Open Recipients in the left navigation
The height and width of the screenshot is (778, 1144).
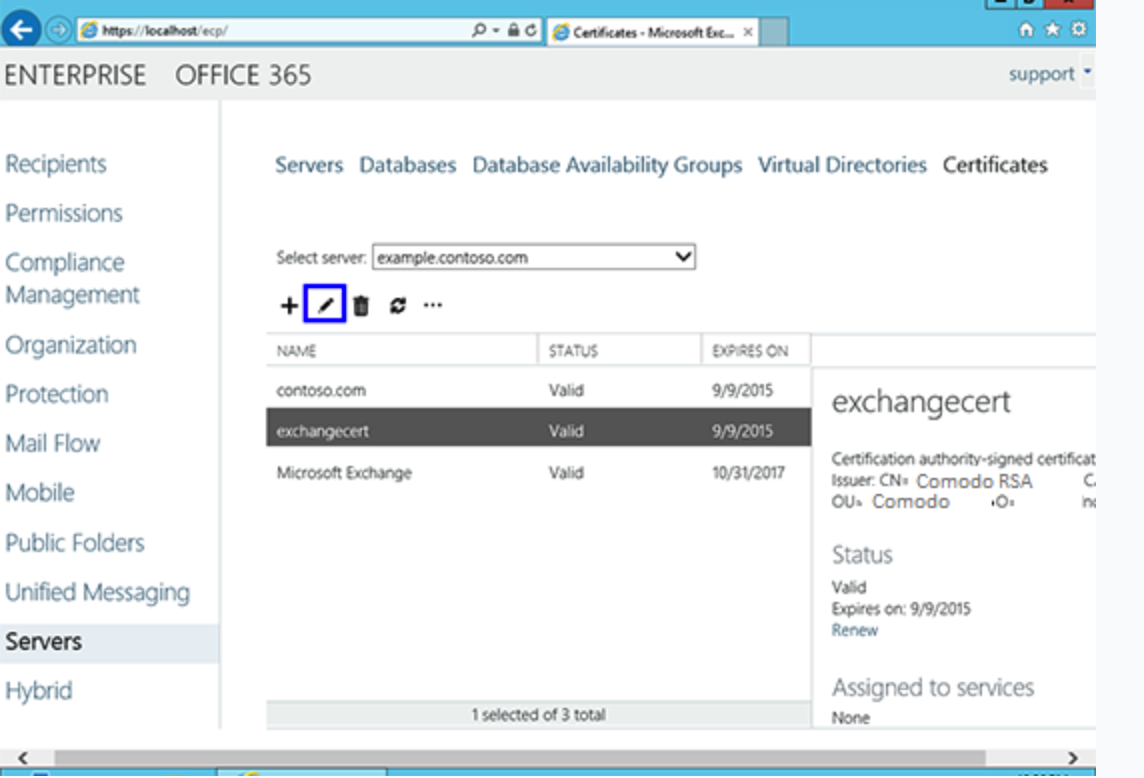pyautogui.click(x=55, y=163)
